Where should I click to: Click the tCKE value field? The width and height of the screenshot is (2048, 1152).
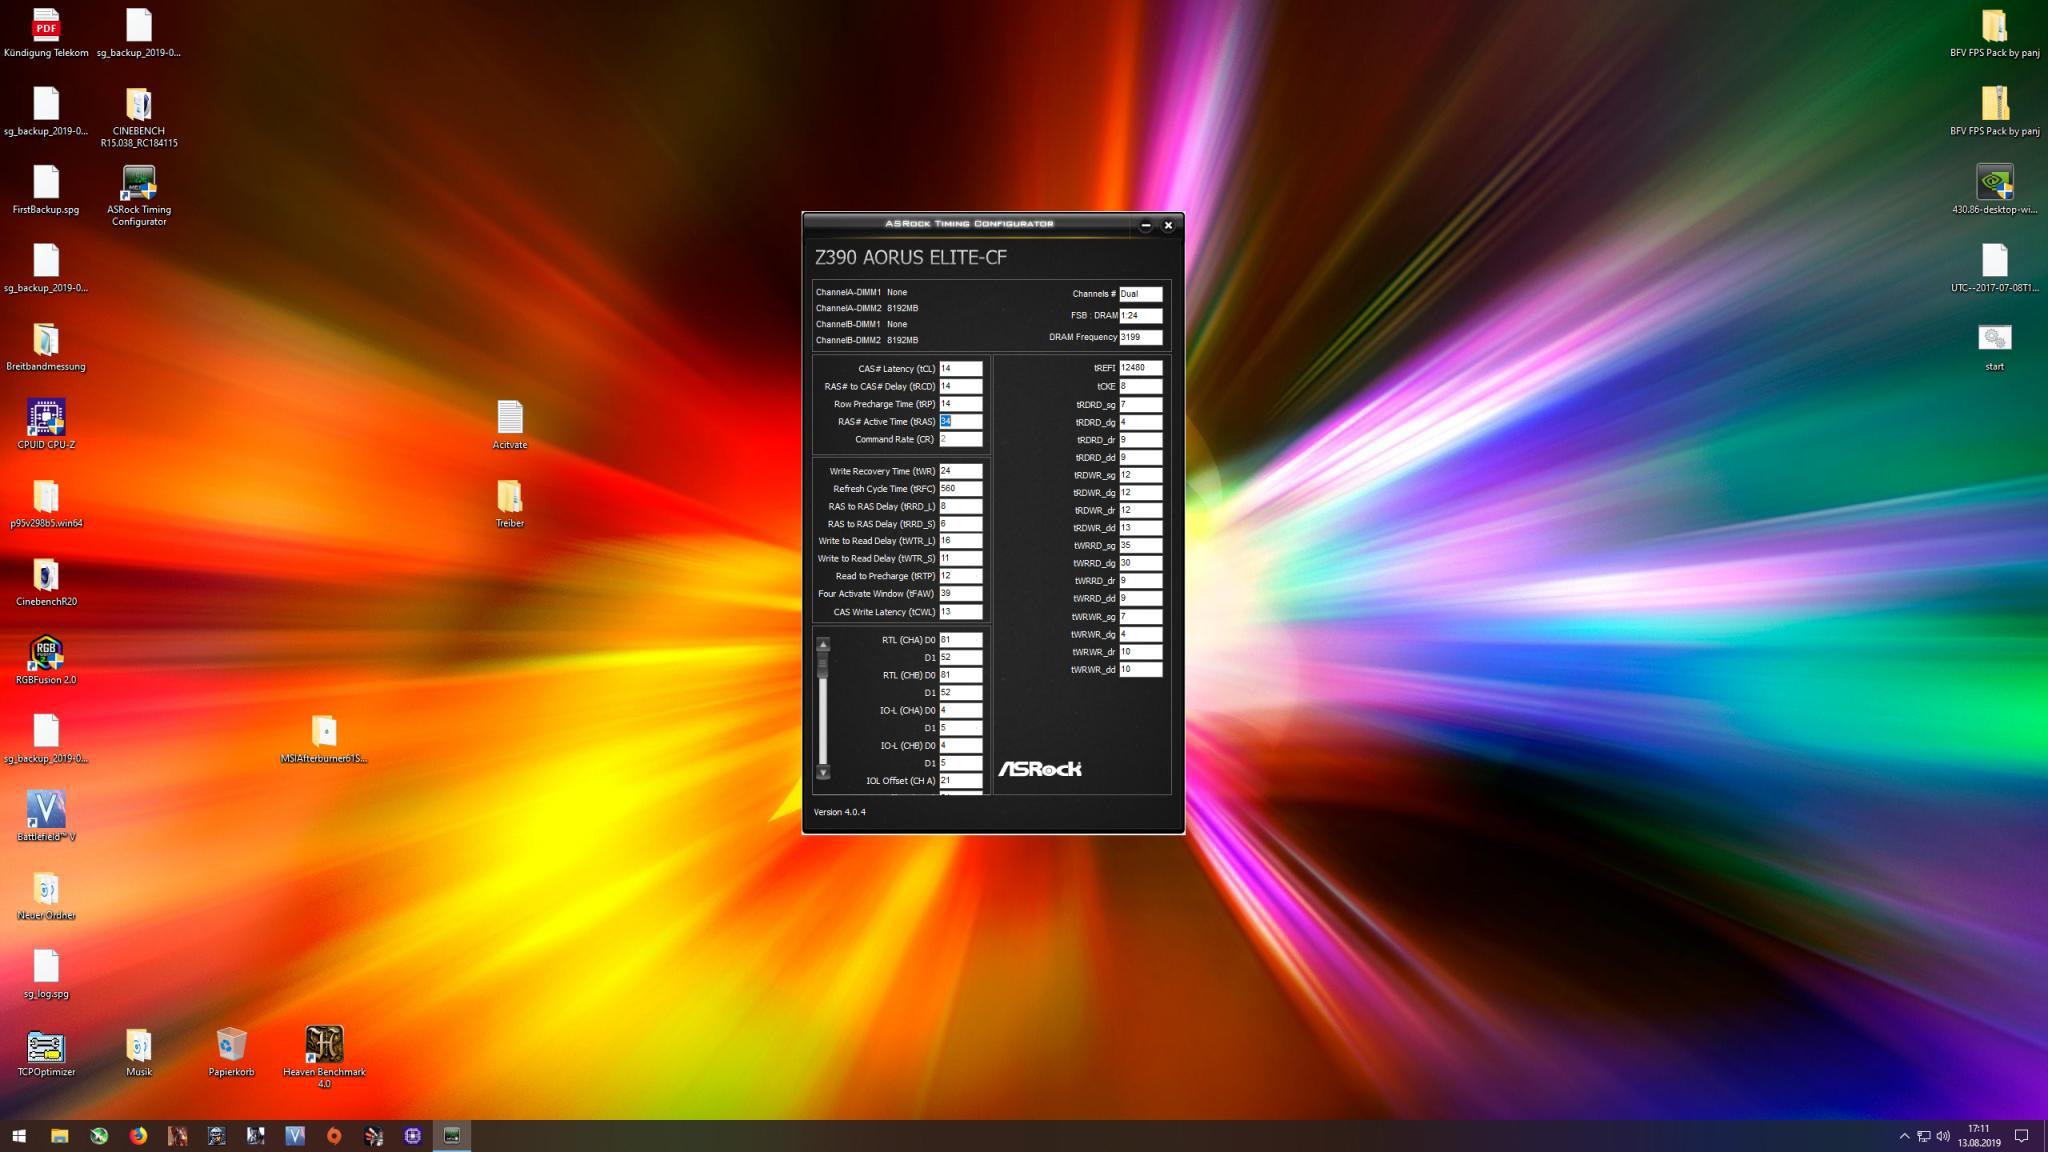(1140, 386)
